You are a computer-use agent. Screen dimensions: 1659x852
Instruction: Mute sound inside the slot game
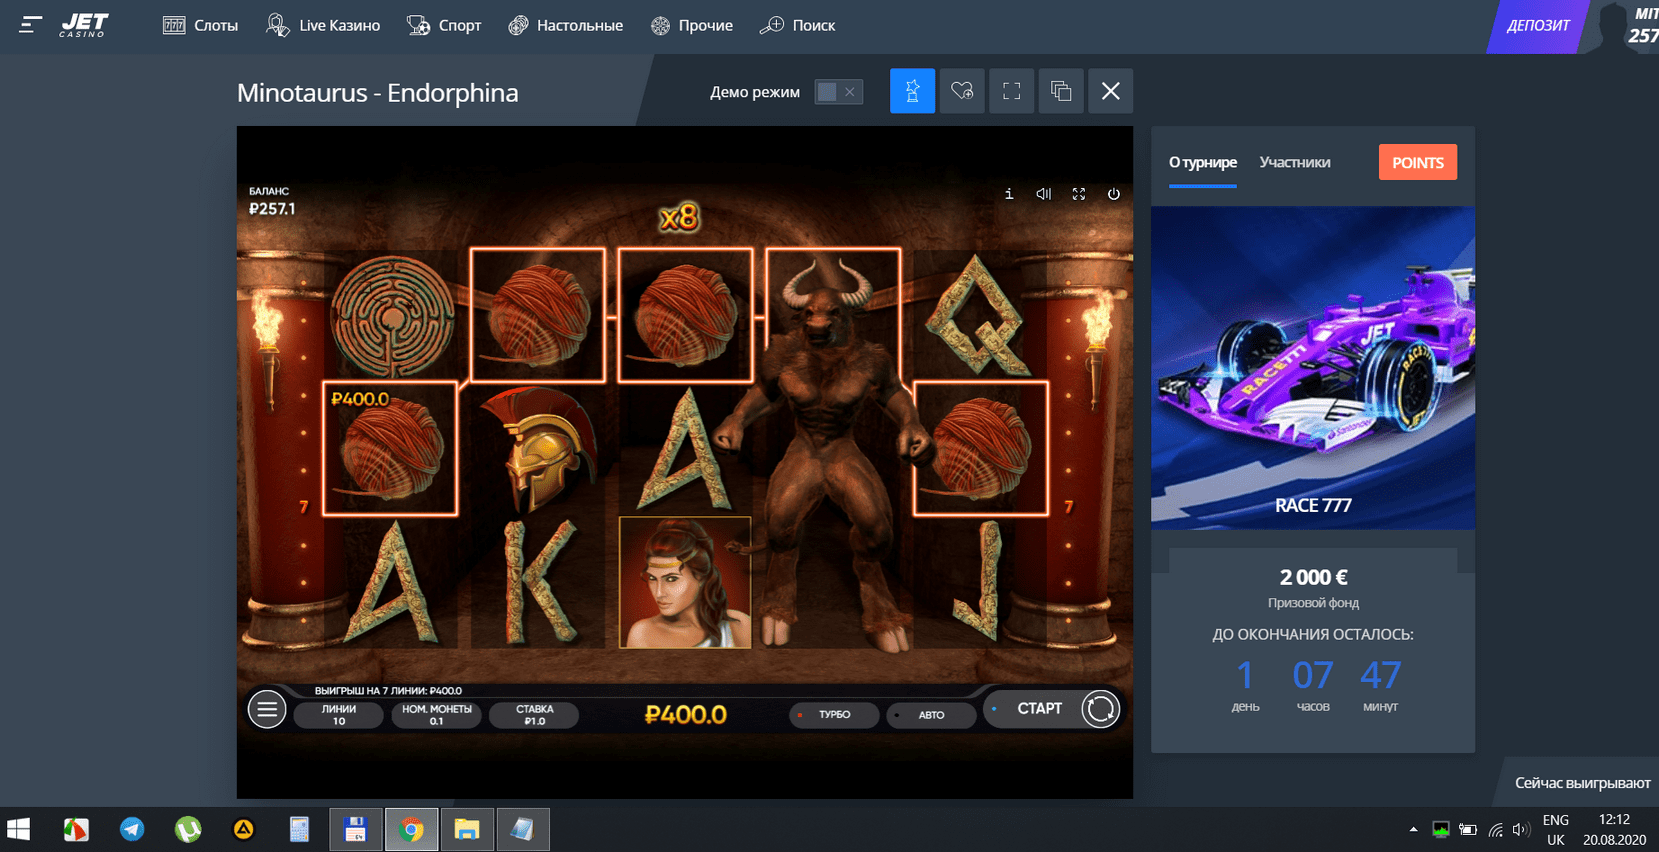1043,194
